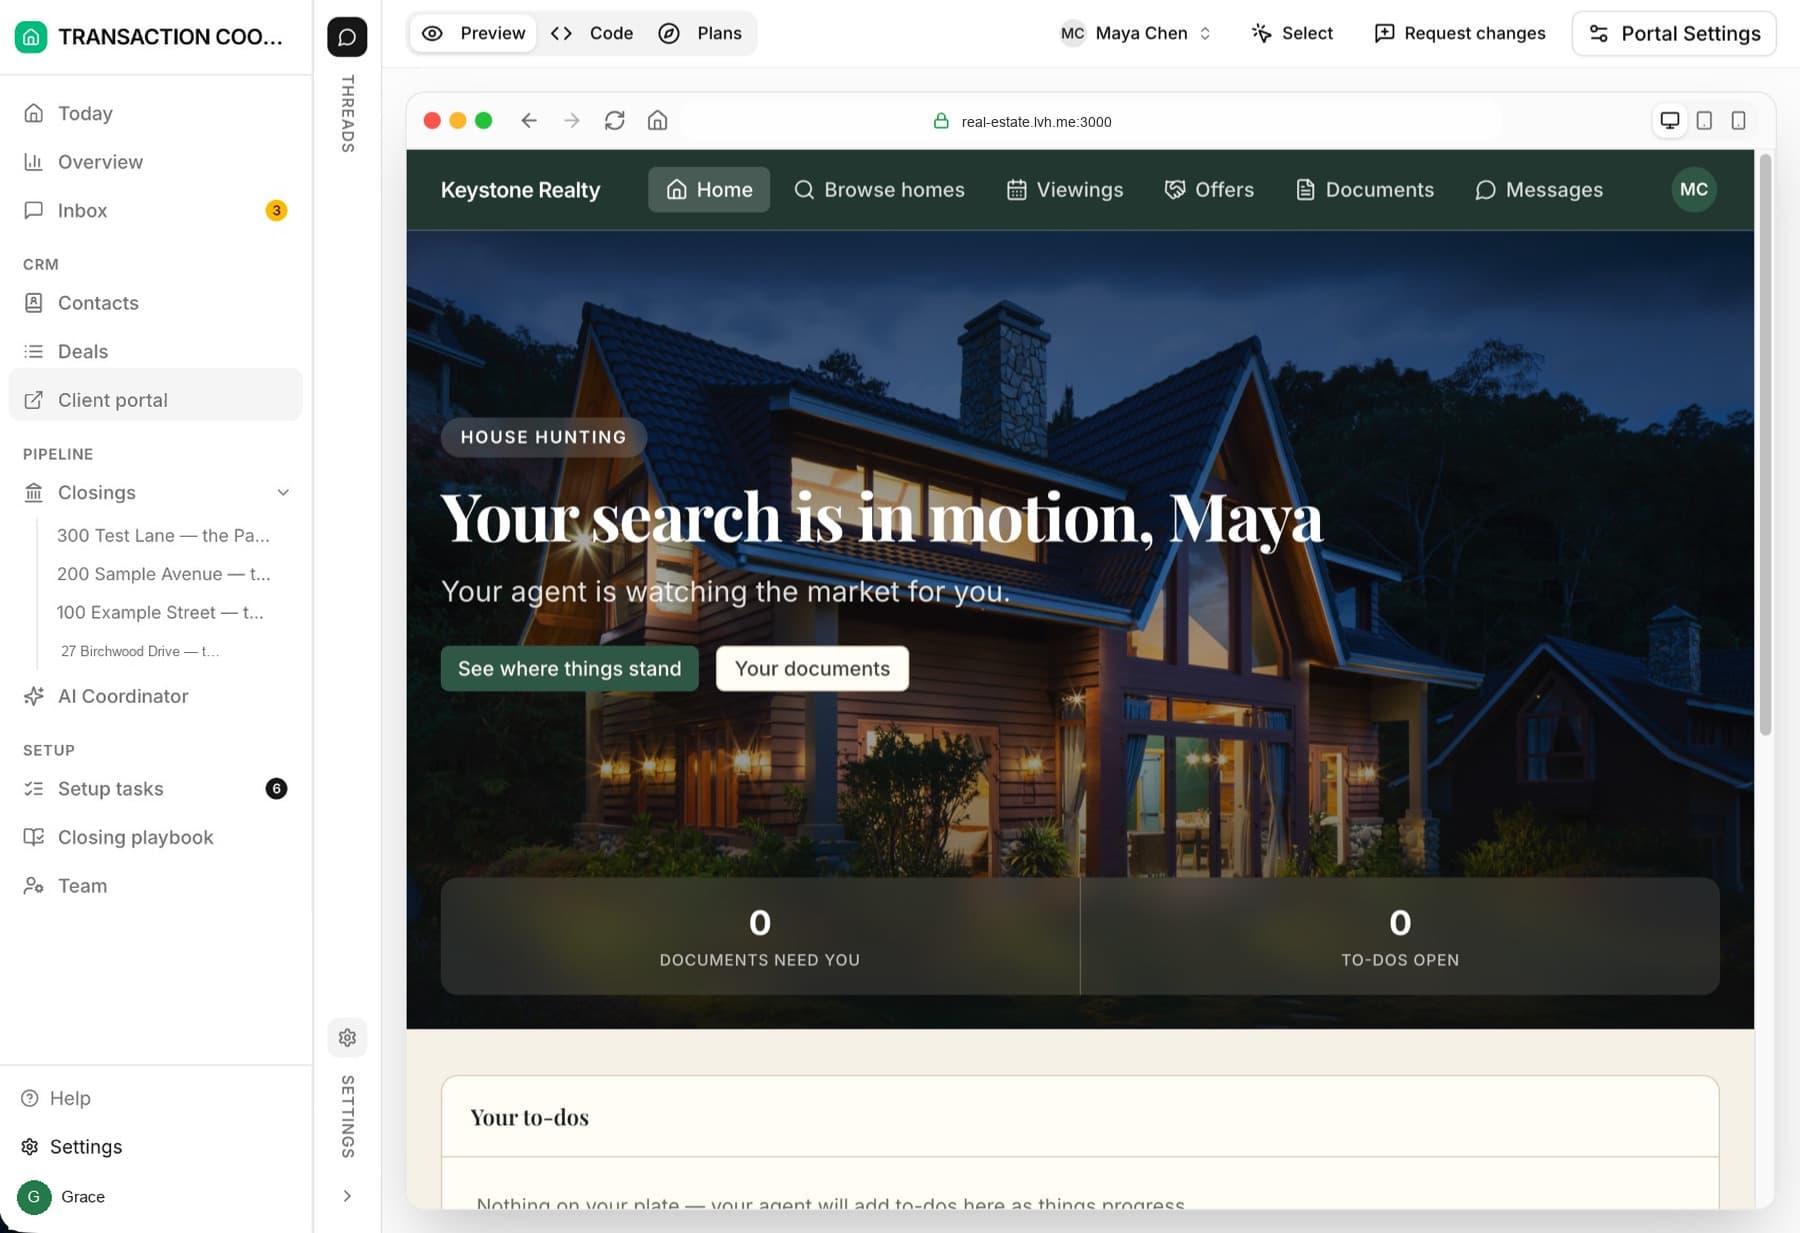Click Request changes
Image resolution: width=1800 pixels, height=1233 pixels.
click(1460, 33)
